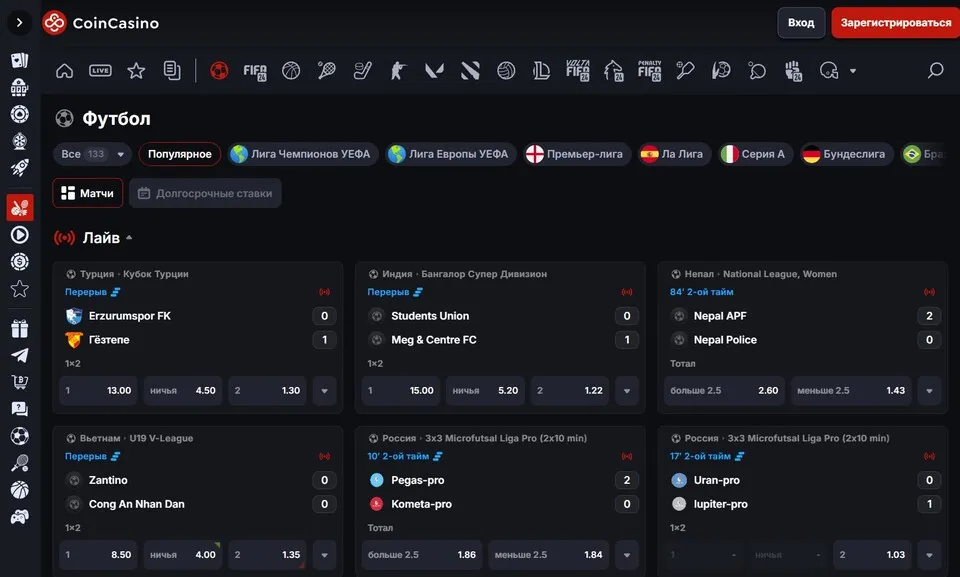Collapse the Лайв section
Image resolution: width=960 pixels, height=577 pixels.
(x=129, y=238)
